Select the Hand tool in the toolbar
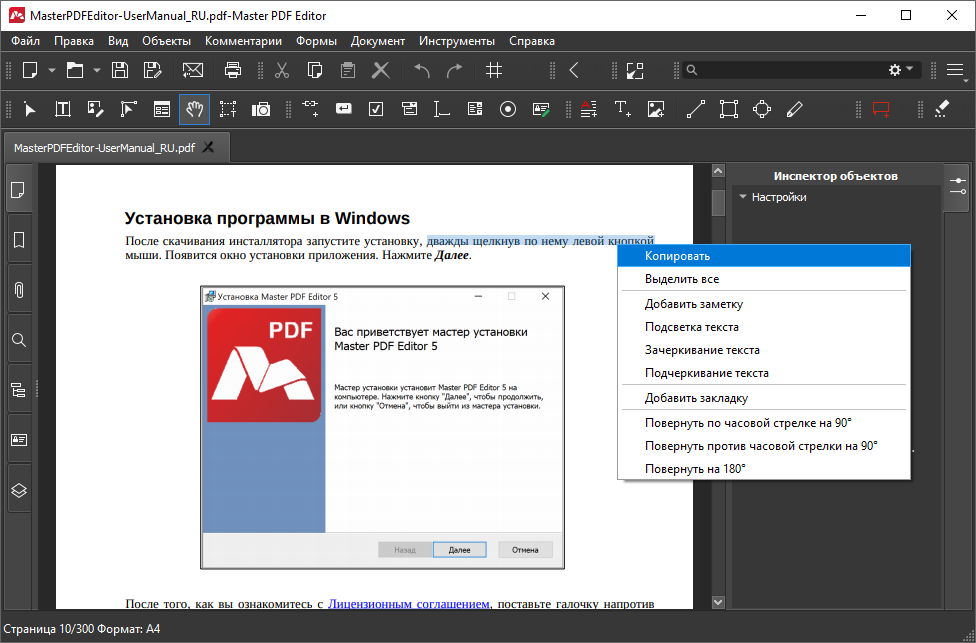 click(x=194, y=109)
